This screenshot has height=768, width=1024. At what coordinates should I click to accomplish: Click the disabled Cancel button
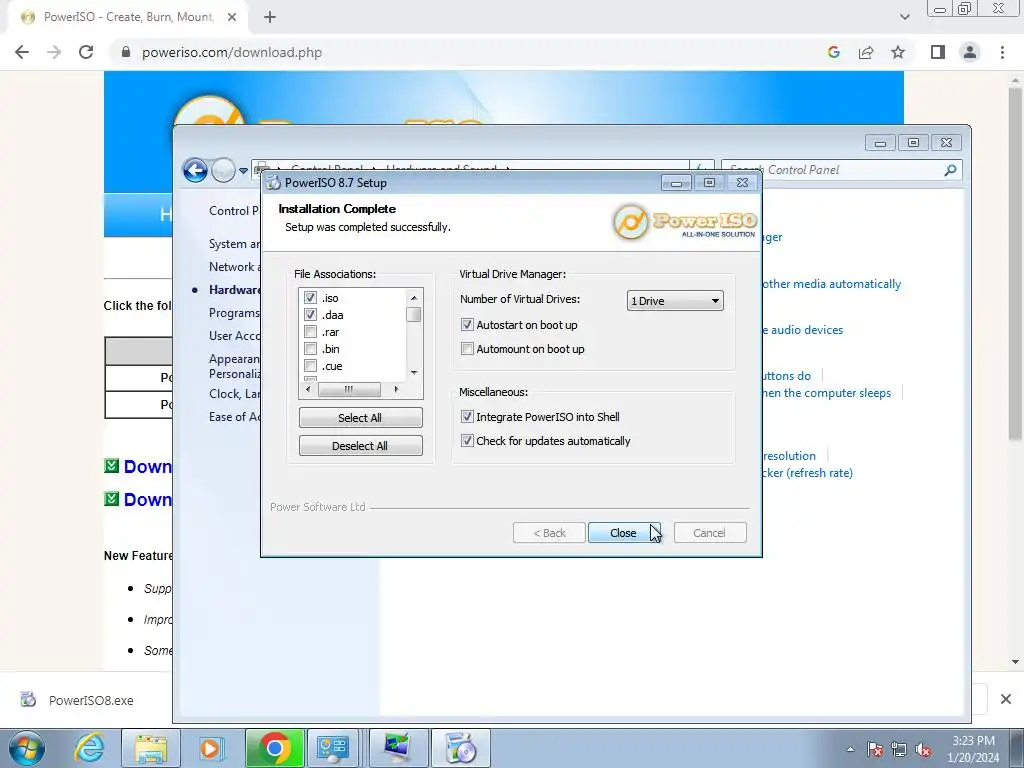pos(710,533)
